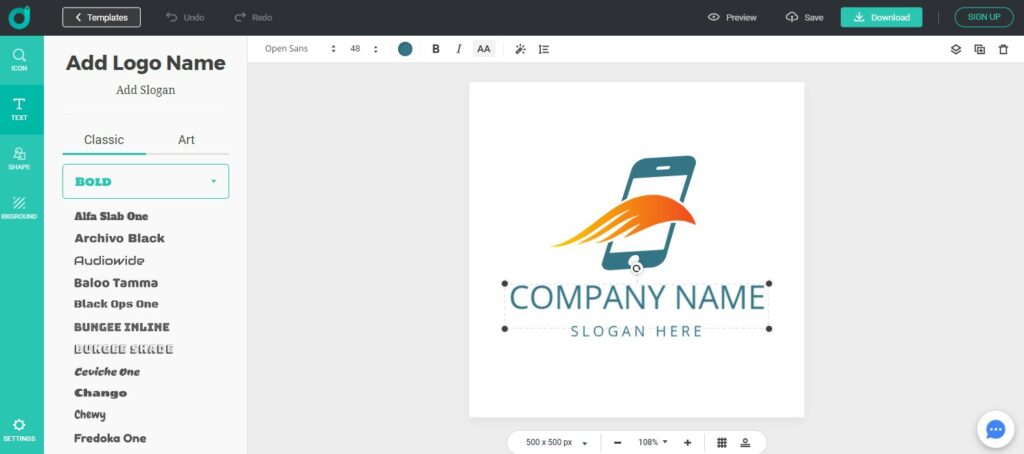Apply Black Ops One font
The image size is (1024, 454).
point(116,304)
